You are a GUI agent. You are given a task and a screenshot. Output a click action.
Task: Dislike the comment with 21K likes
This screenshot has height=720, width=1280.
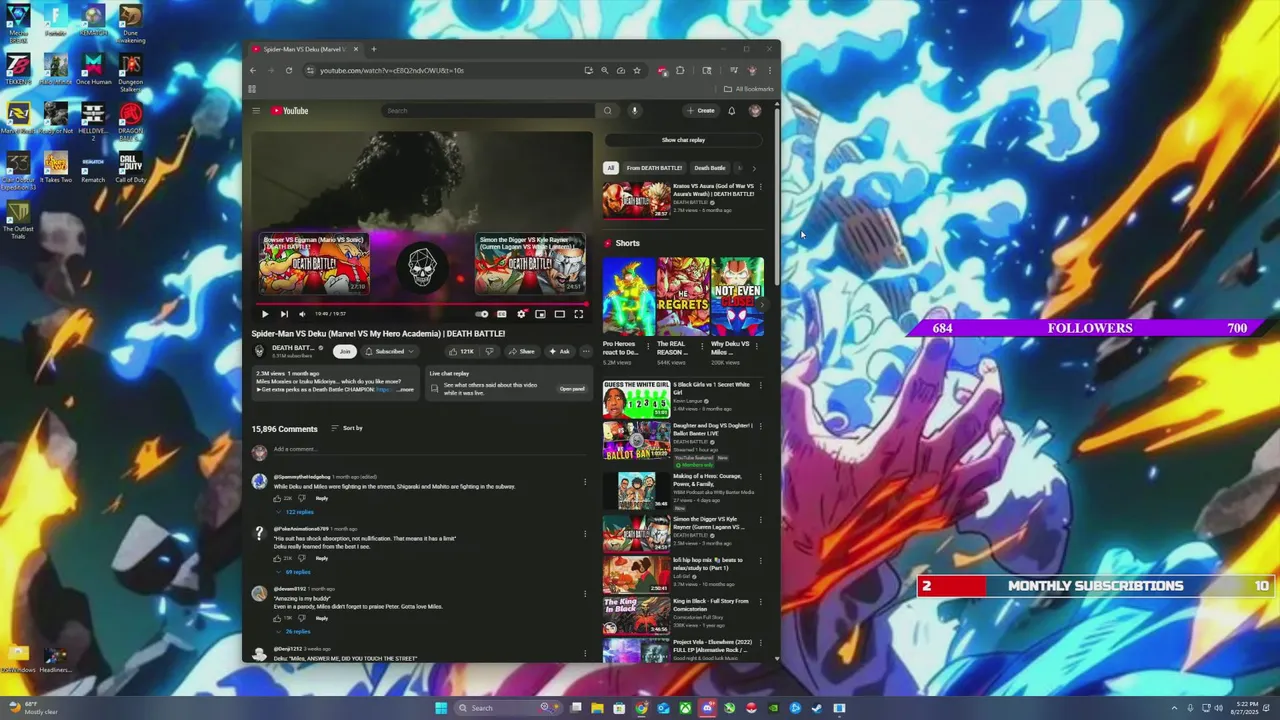click(304, 558)
